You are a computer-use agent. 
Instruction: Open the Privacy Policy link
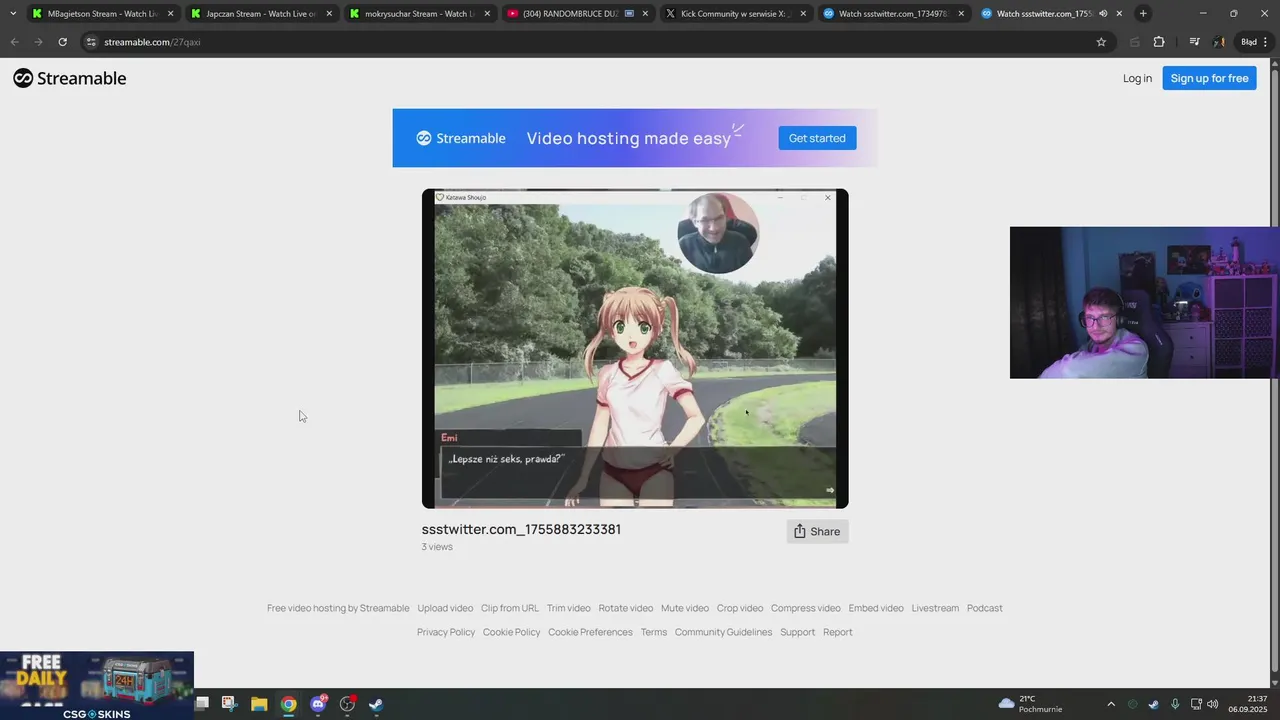[446, 632]
